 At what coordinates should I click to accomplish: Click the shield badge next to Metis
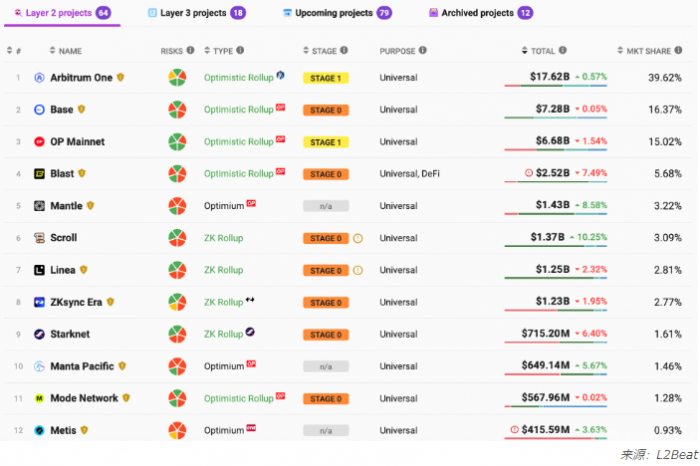coord(84,430)
